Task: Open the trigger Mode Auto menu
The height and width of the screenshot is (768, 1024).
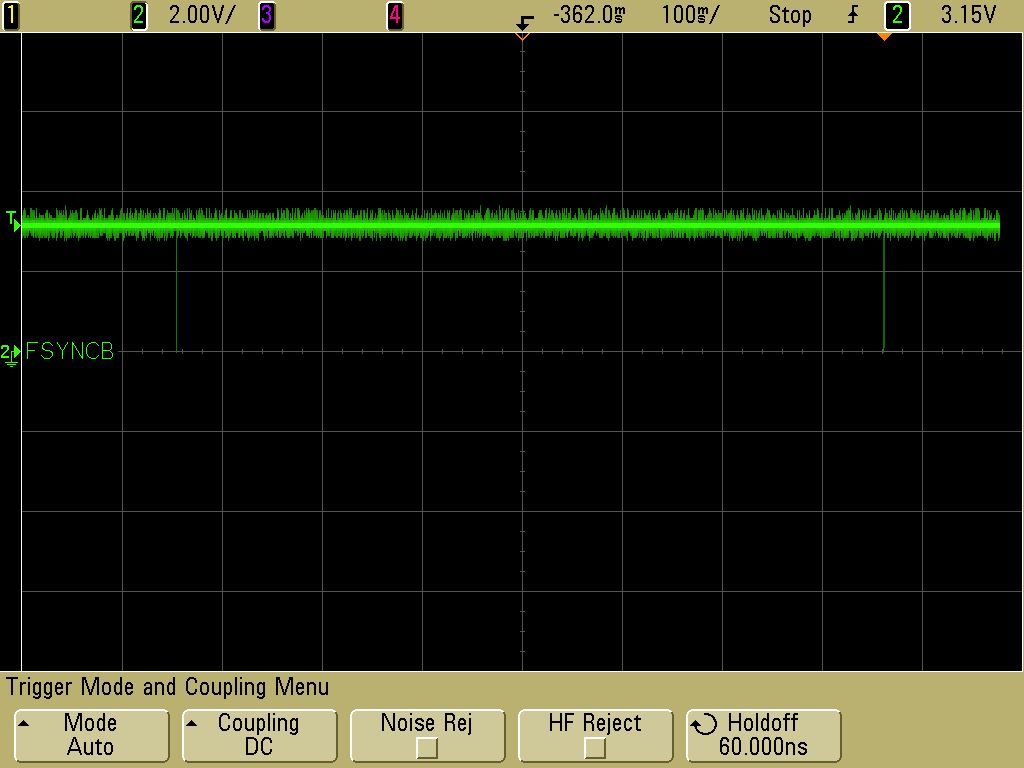Action: [x=91, y=735]
